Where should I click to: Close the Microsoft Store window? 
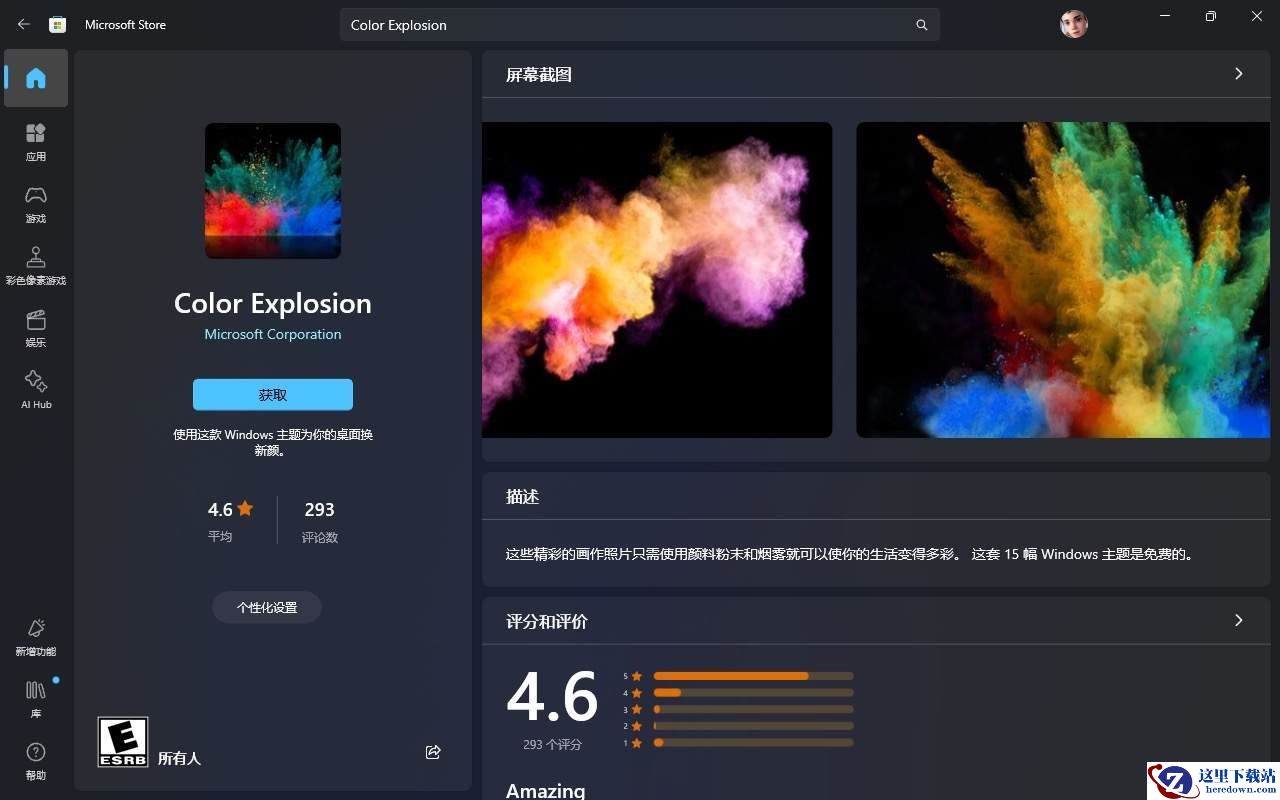click(x=1257, y=16)
